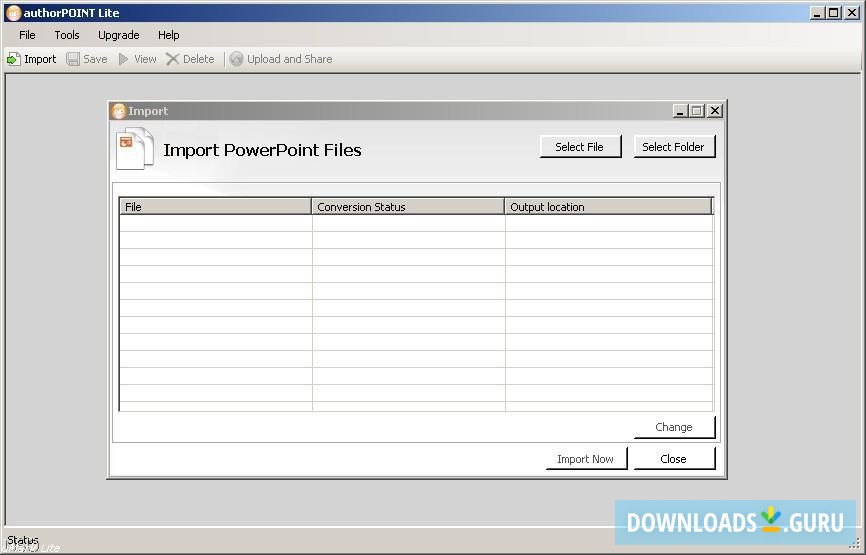This screenshot has width=866, height=555.
Task: Click the X of the Import dialog title bar
Action: tap(715, 111)
